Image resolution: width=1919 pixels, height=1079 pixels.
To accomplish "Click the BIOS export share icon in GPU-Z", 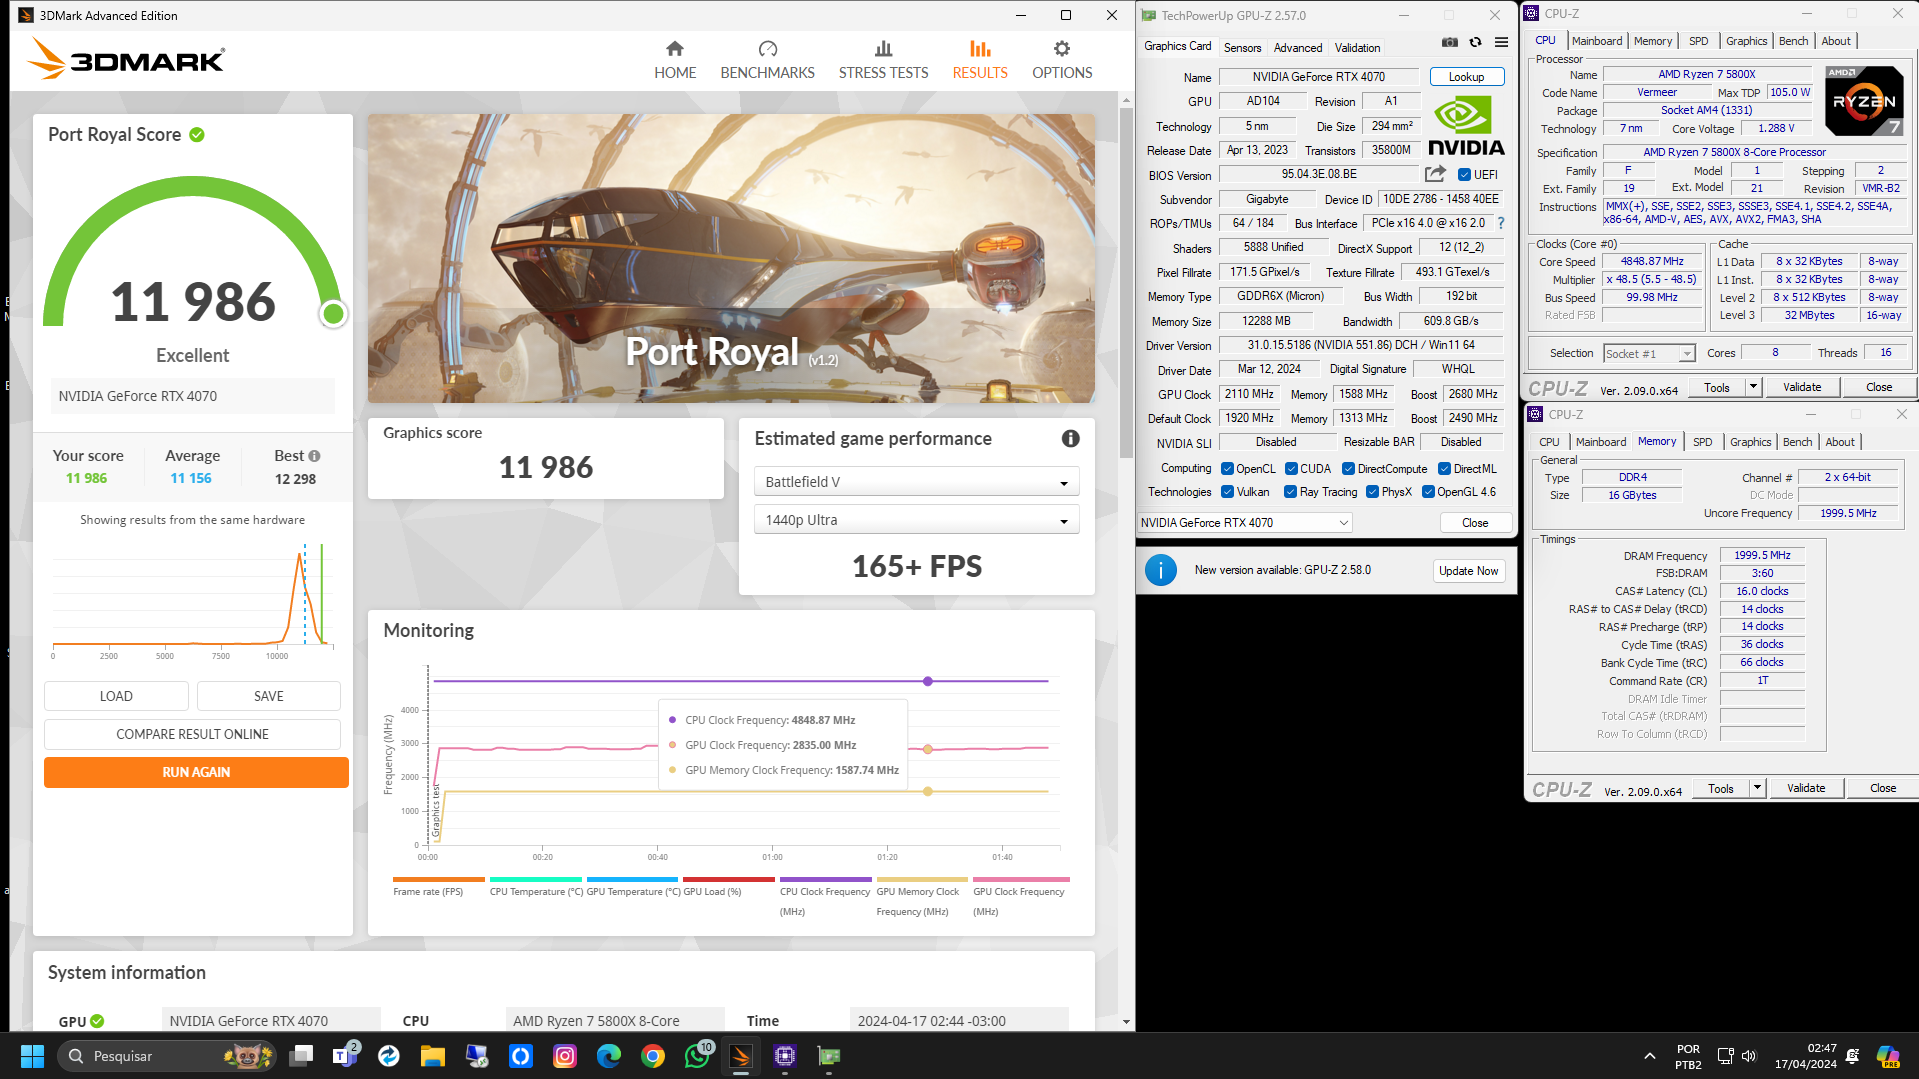I will [x=1435, y=174].
